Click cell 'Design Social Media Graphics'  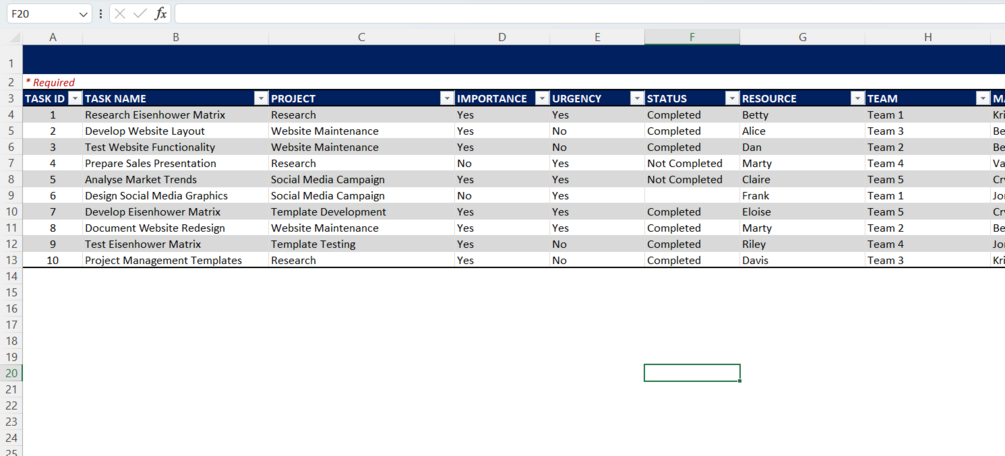pyautogui.click(x=176, y=196)
